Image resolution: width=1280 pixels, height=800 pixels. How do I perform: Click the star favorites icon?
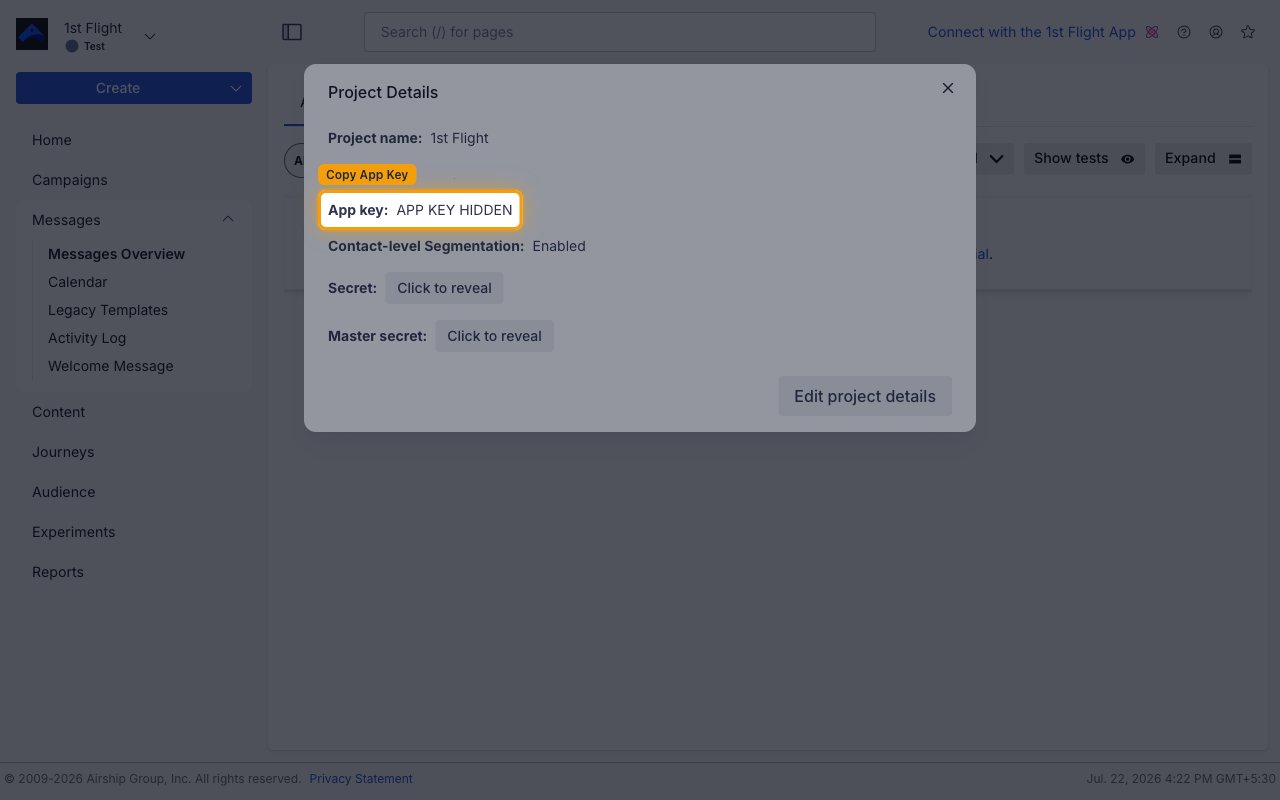1248,32
